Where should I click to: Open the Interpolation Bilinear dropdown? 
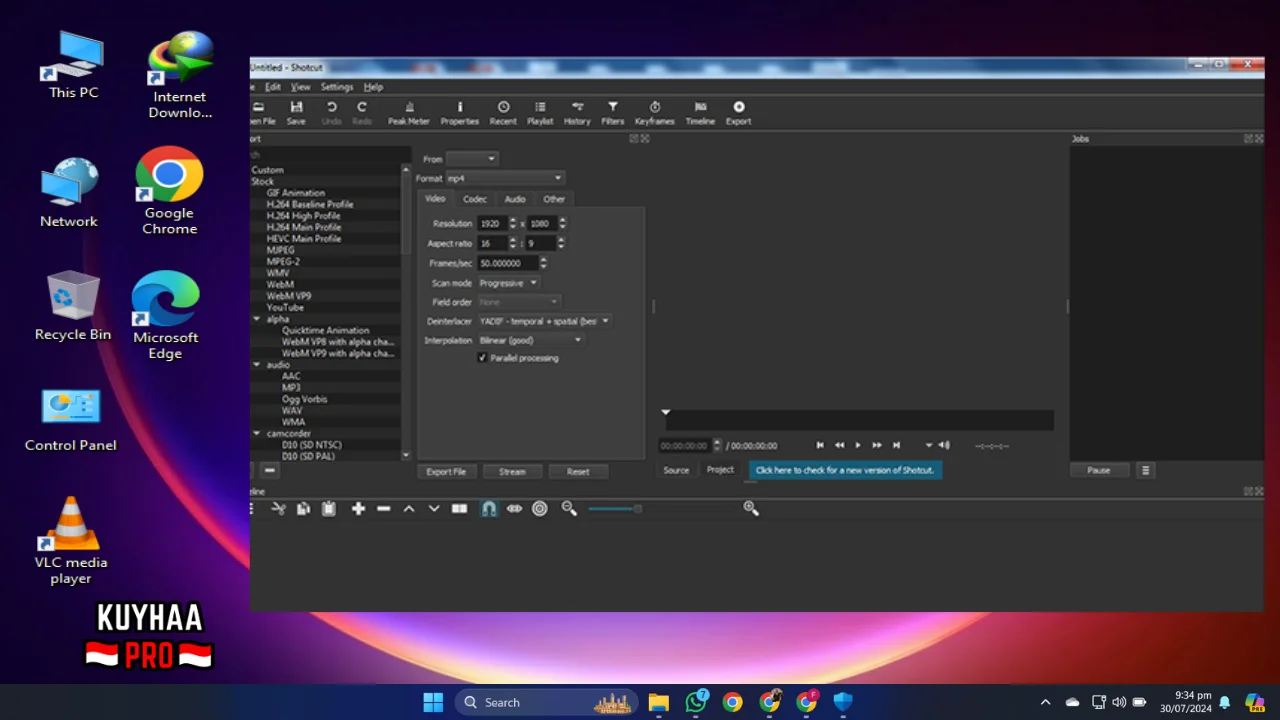[x=530, y=340]
